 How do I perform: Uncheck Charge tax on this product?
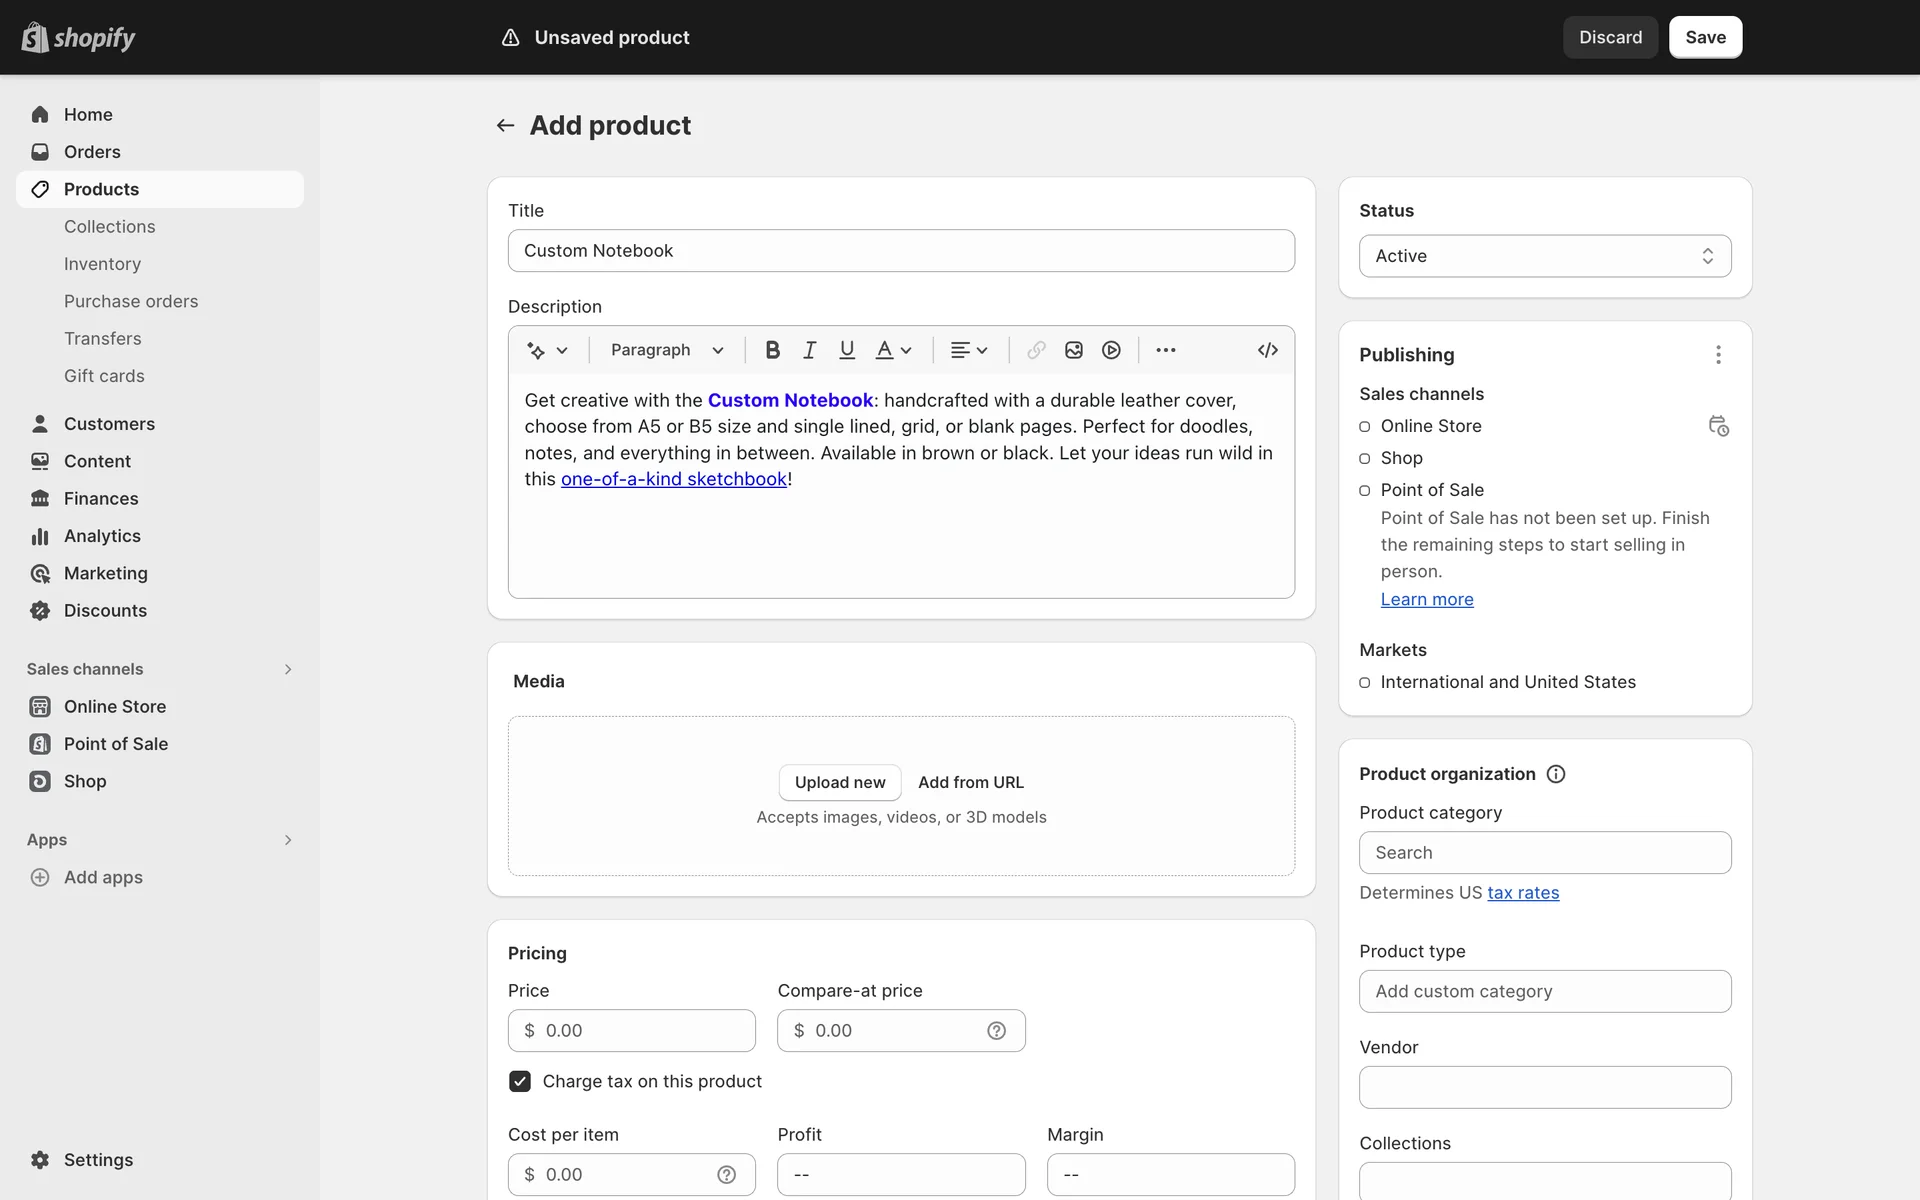pyautogui.click(x=520, y=1081)
